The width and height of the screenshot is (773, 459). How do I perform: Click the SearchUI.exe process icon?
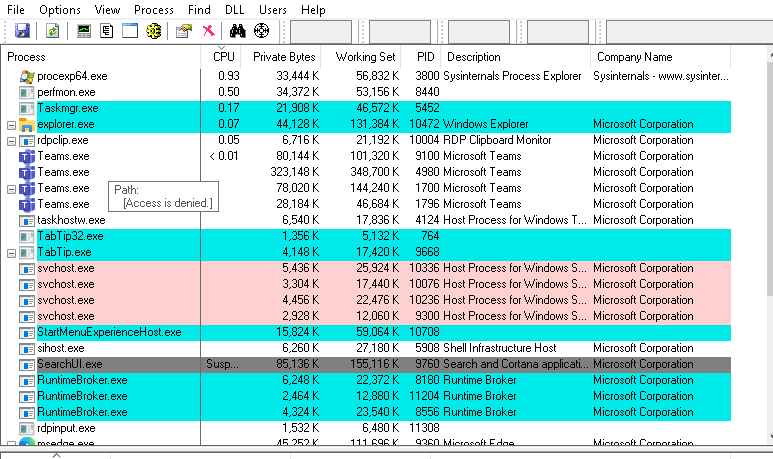coord(27,364)
